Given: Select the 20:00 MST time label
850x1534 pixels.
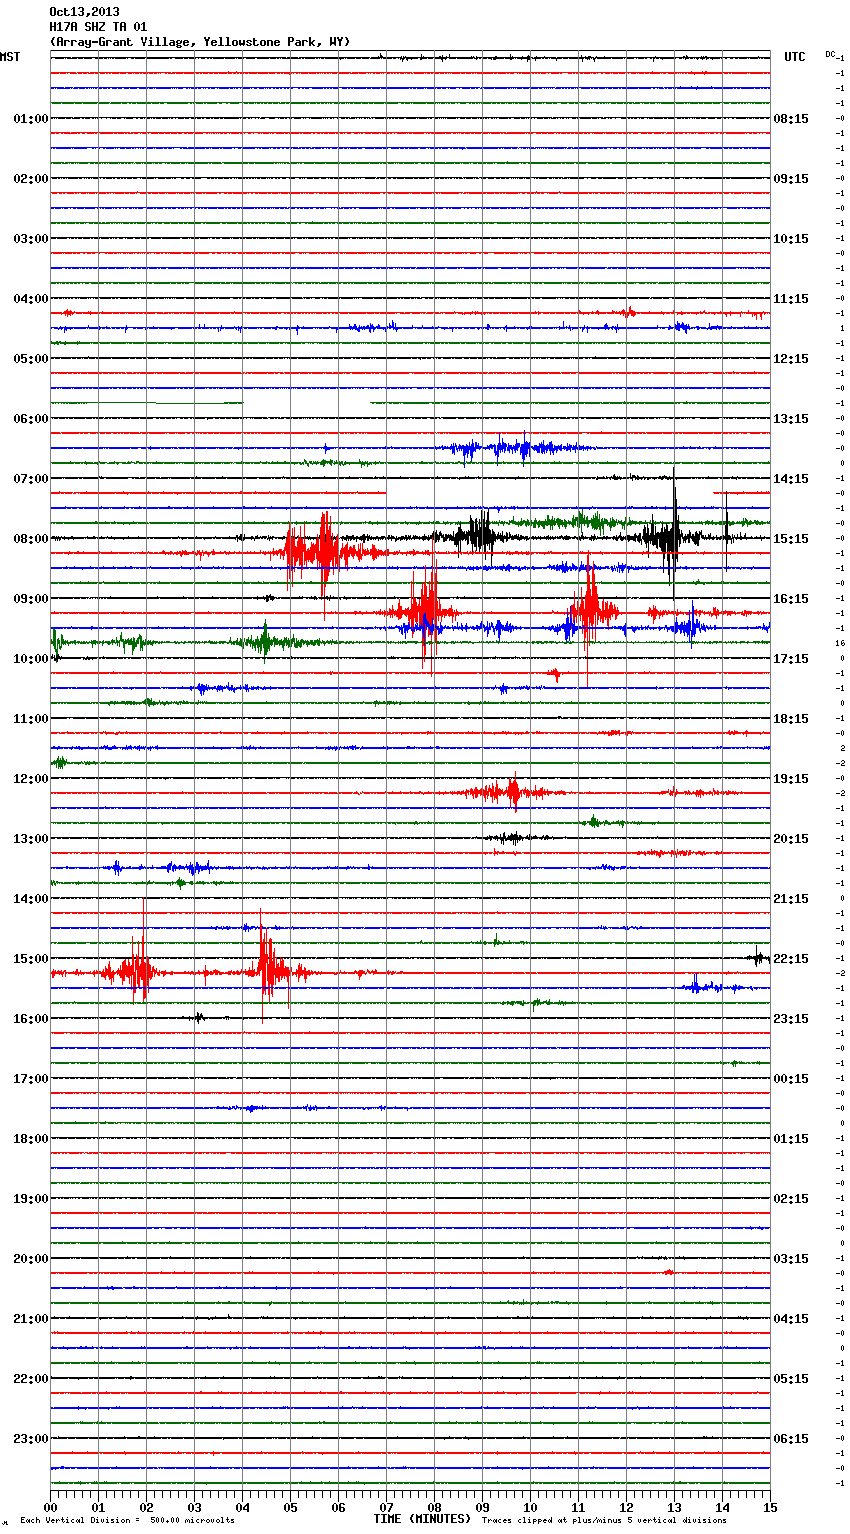Looking at the screenshot, I should (31, 1259).
